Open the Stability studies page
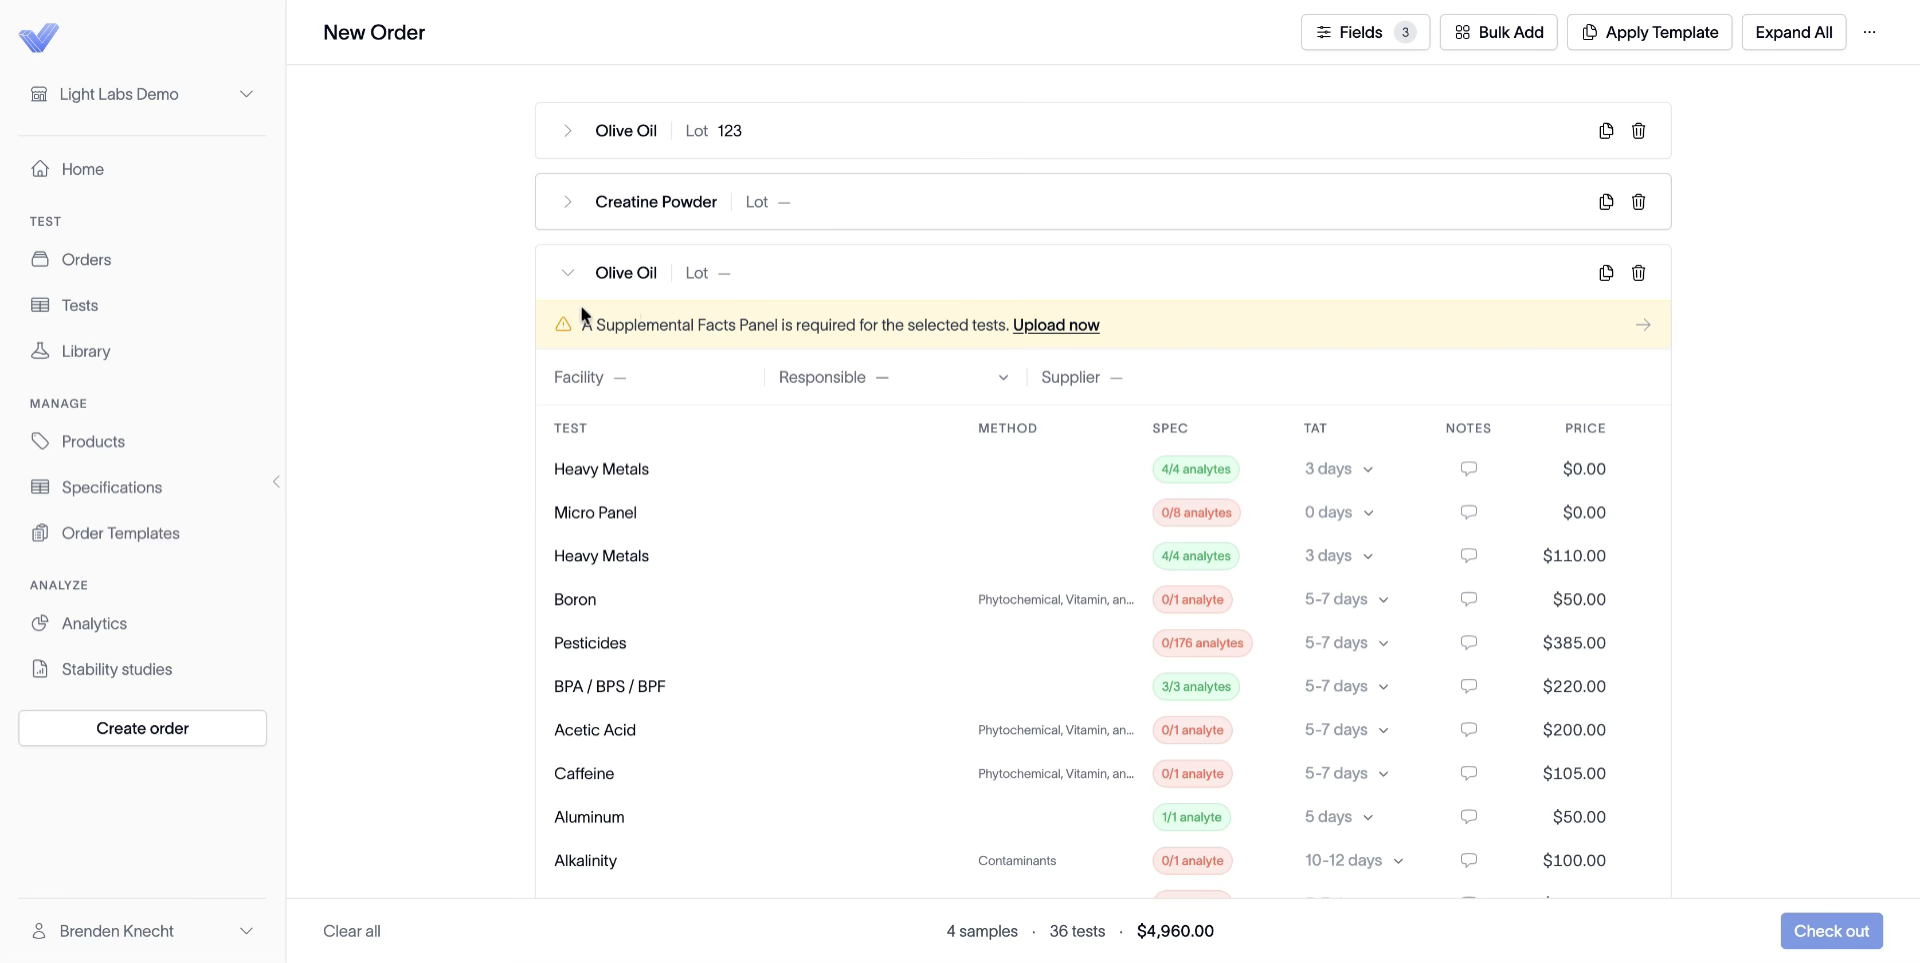The height and width of the screenshot is (963, 1920). pyautogui.click(x=117, y=669)
